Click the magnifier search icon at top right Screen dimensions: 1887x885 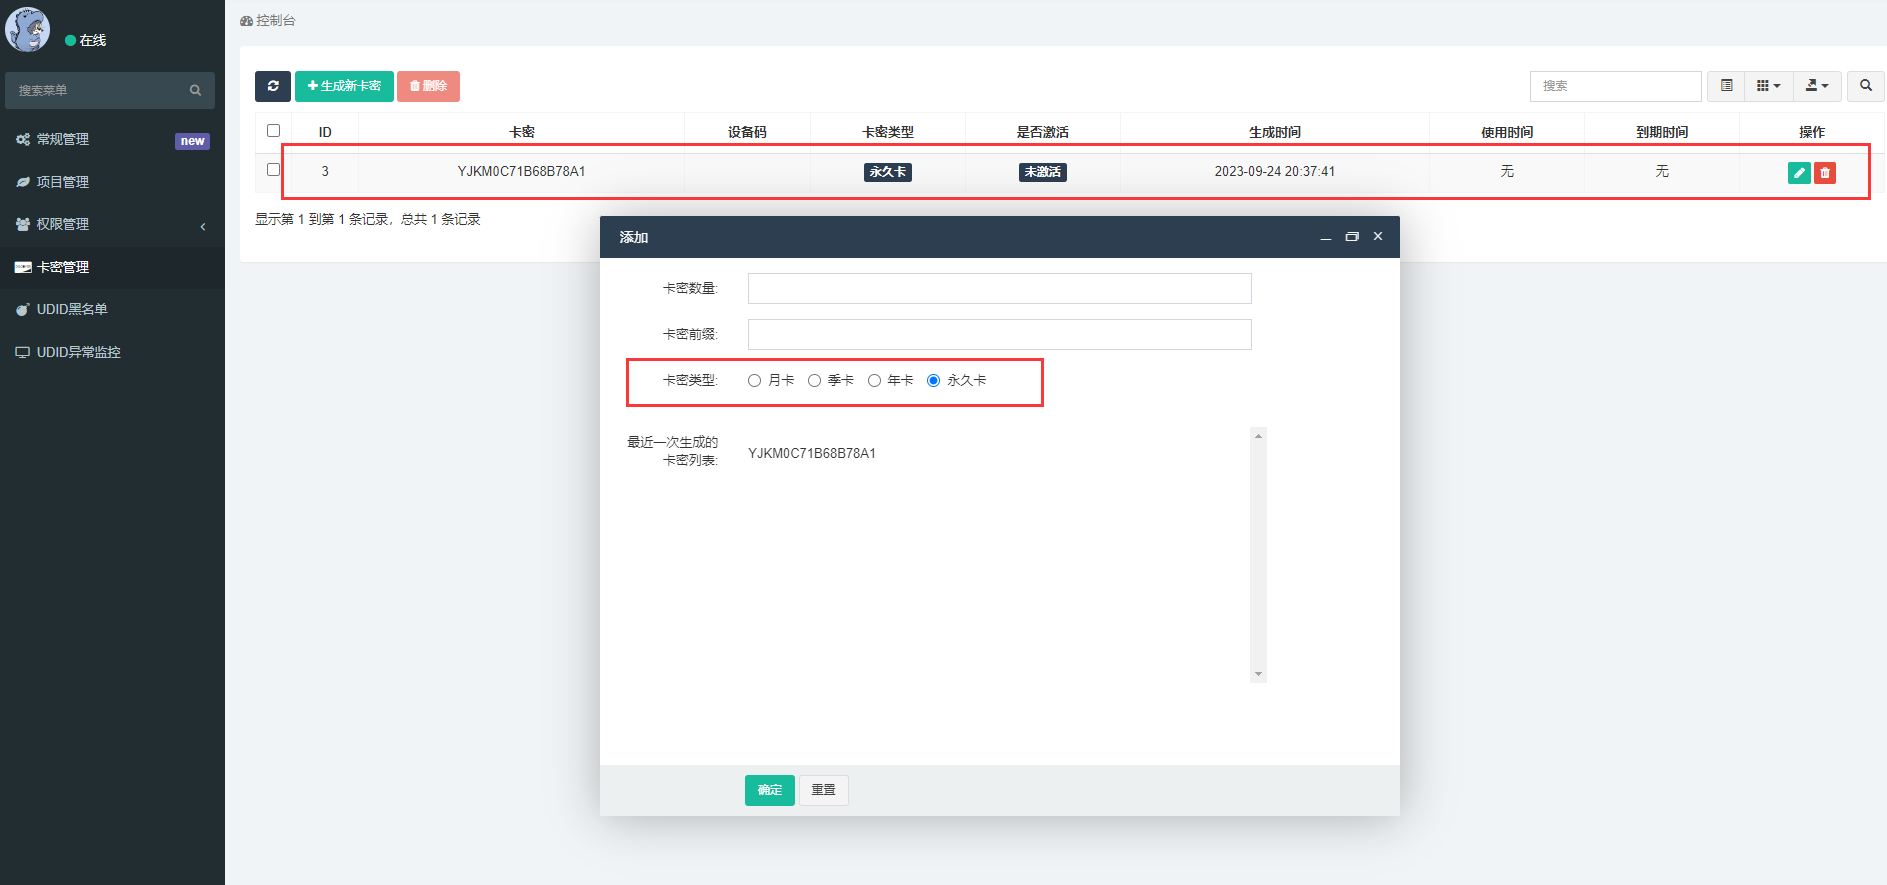[x=1865, y=86]
